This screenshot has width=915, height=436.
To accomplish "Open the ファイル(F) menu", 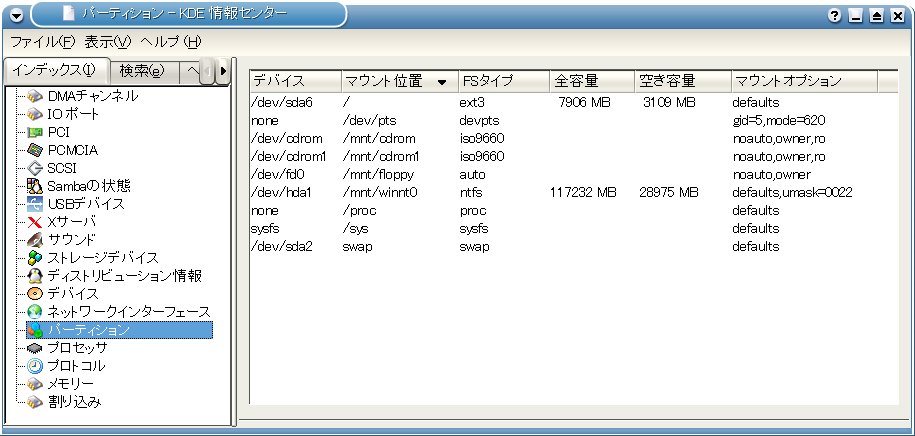I will coord(43,42).
